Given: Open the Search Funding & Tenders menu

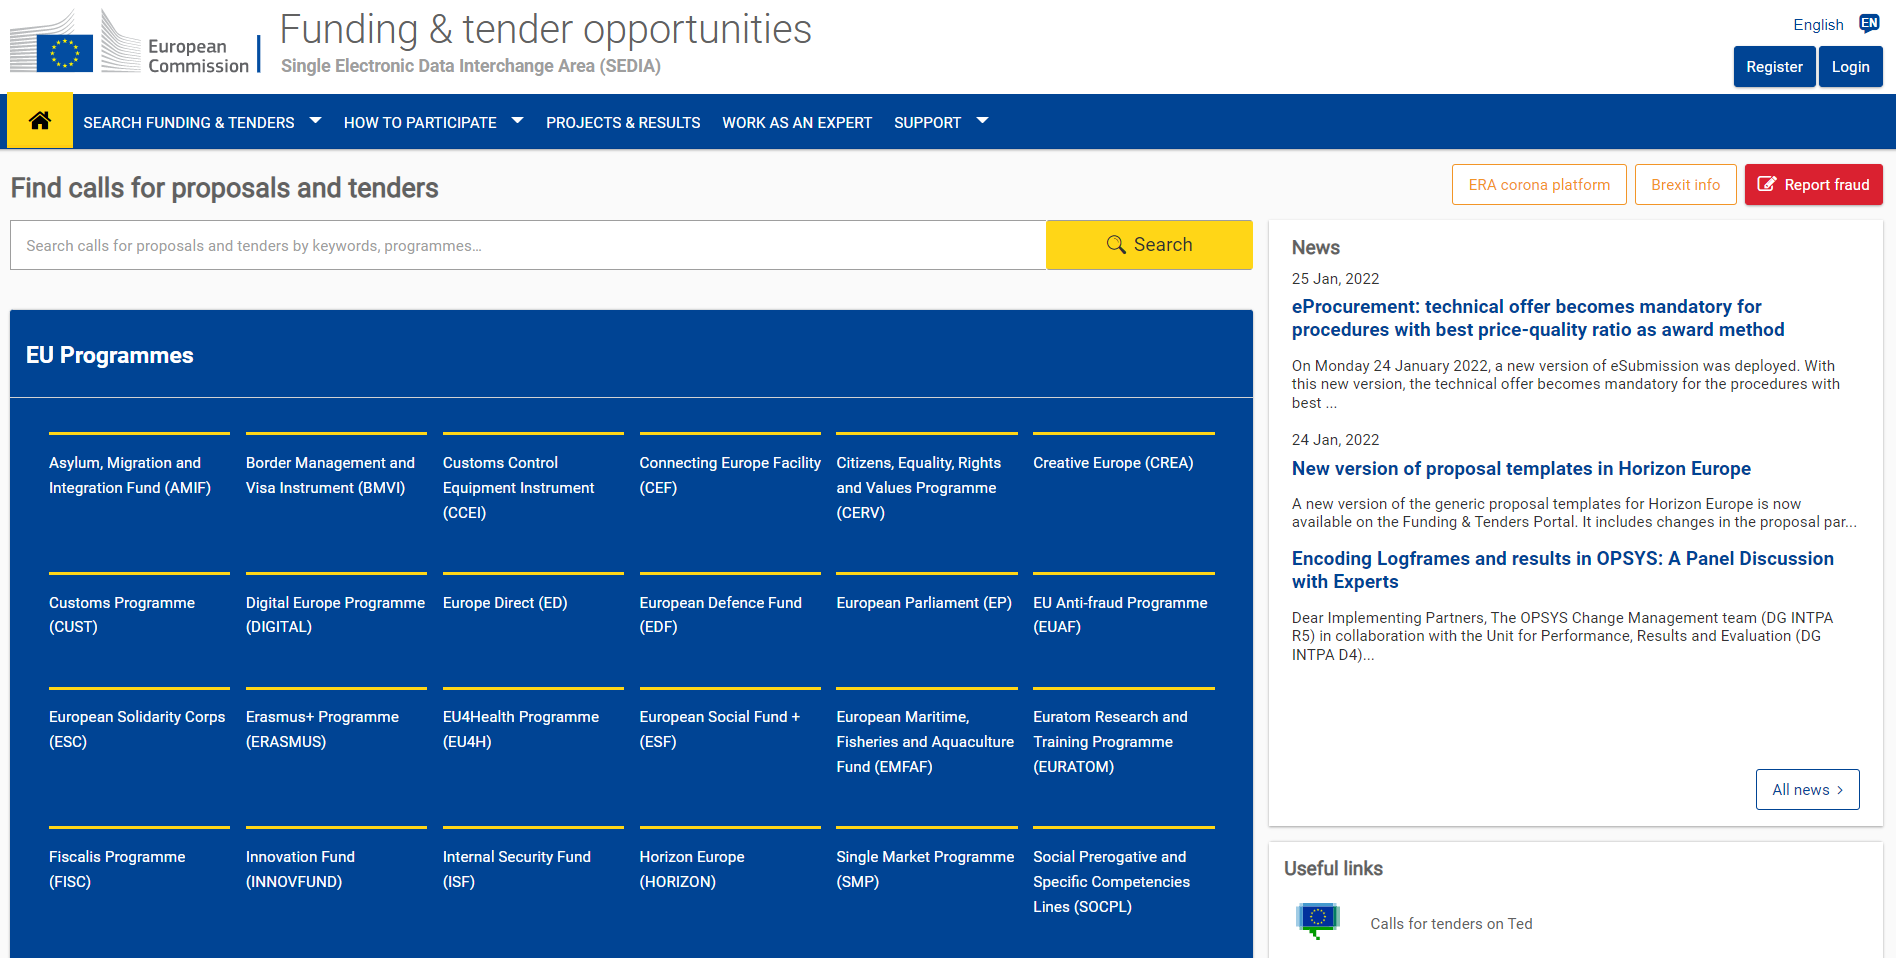Looking at the screenshot, I should 189,122.
